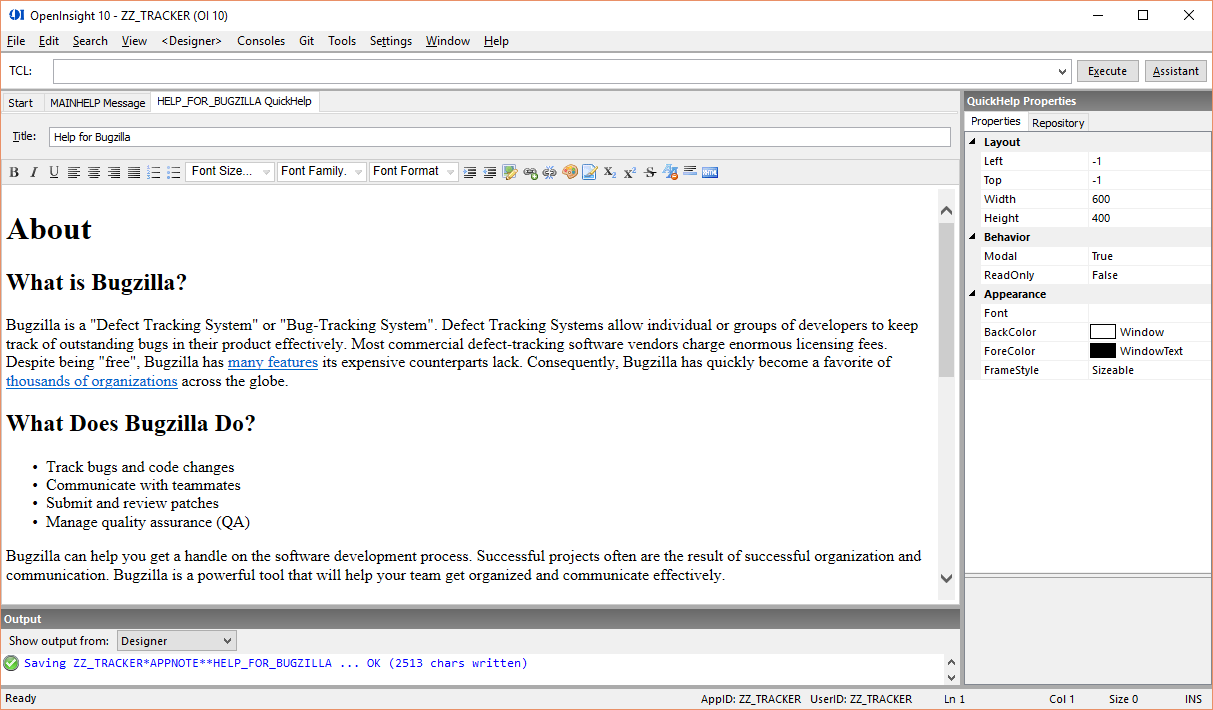The height and width of the screenshot is (710, 1213).
Task: Click the remove link icon
Action: click(x=550, y=172)
